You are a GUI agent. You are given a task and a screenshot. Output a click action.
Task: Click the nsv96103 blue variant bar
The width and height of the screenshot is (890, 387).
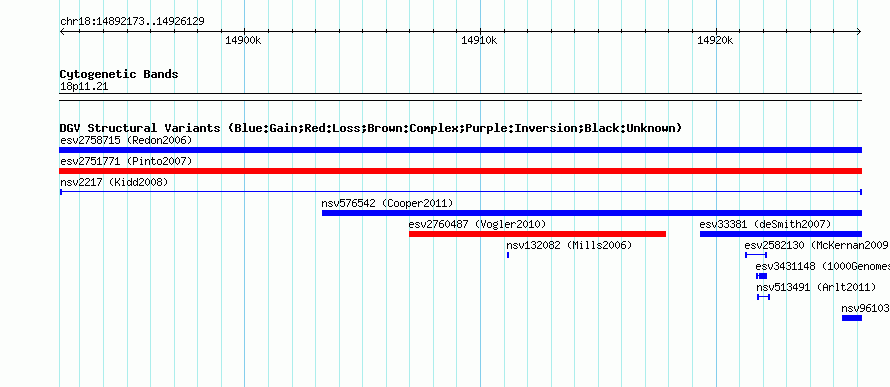coord(851,318)
